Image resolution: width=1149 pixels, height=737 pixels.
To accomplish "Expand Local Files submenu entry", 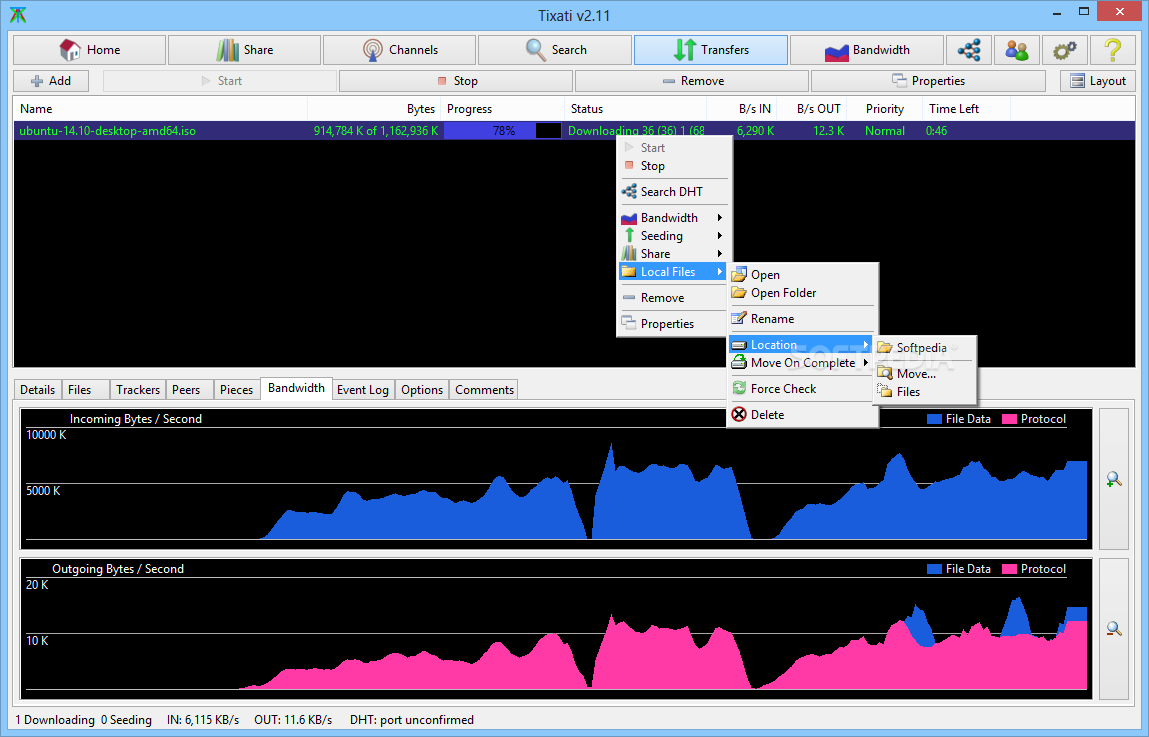I will [673, 272].
